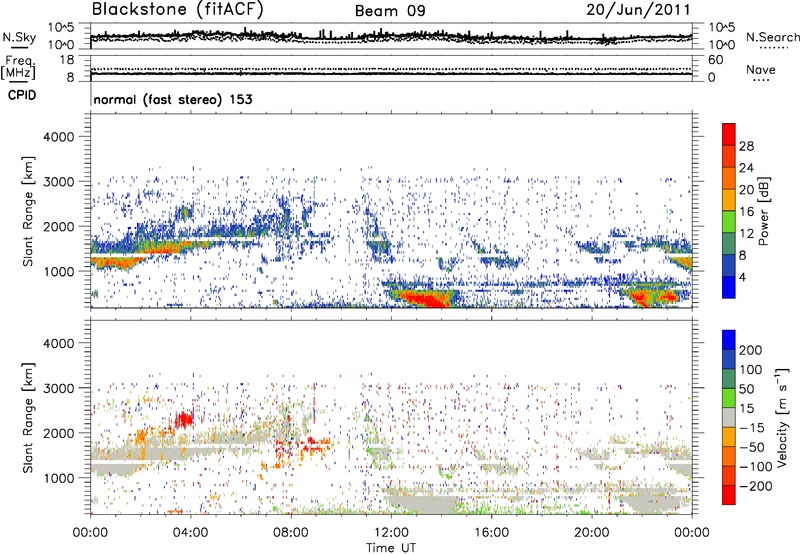Click the '16:00' time axis label
The image size is (800, 554).
point(492,533)
